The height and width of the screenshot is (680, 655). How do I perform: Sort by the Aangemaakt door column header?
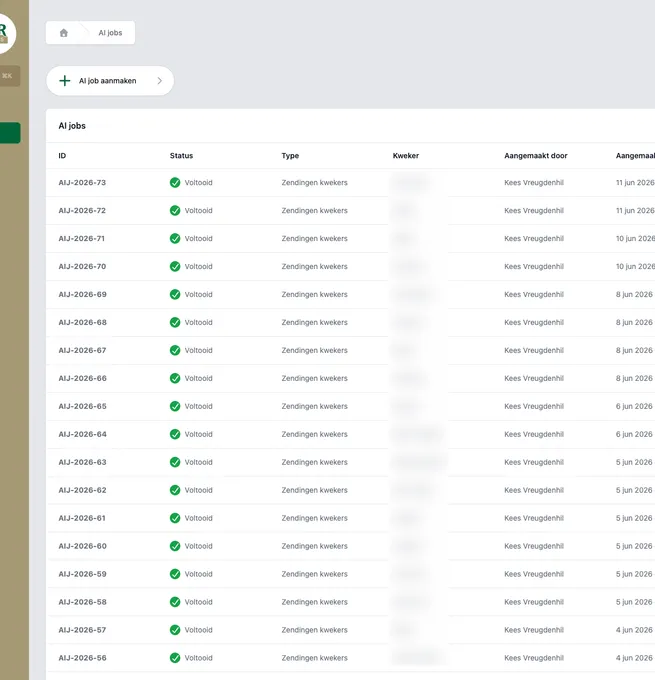(536, 156)
